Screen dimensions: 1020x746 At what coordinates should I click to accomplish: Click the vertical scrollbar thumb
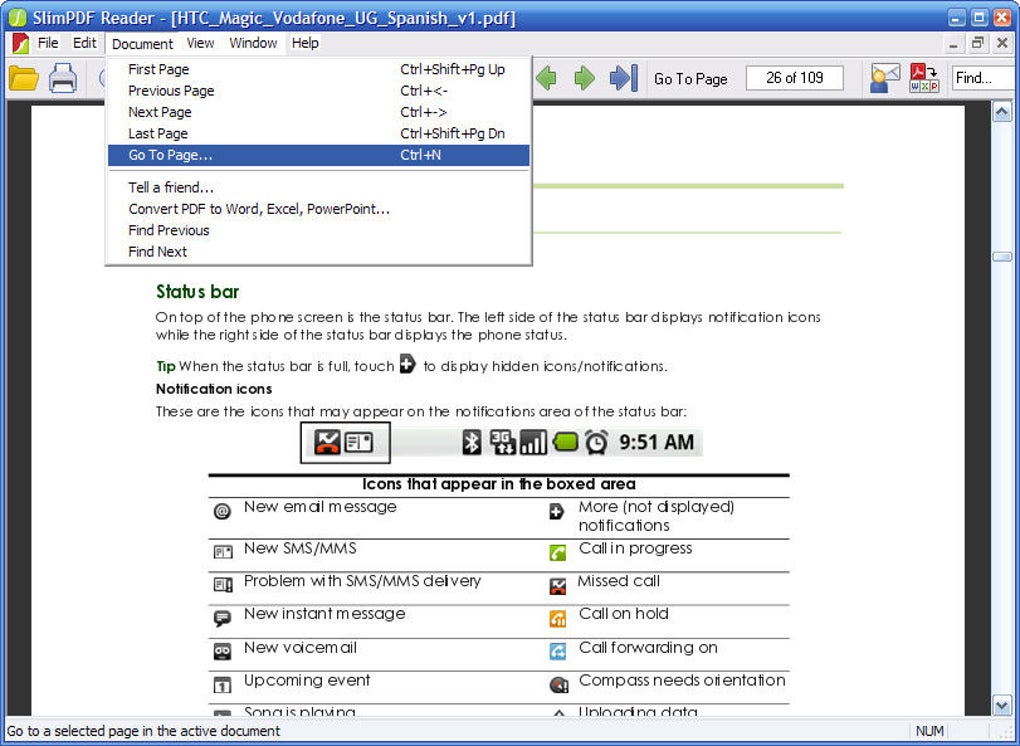pos(1002,257)
